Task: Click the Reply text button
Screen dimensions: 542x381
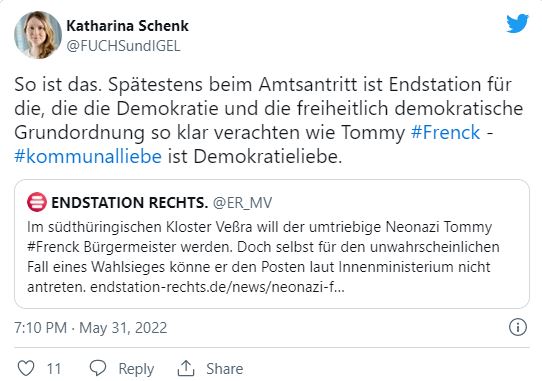Action: click(x=136, y=369)
